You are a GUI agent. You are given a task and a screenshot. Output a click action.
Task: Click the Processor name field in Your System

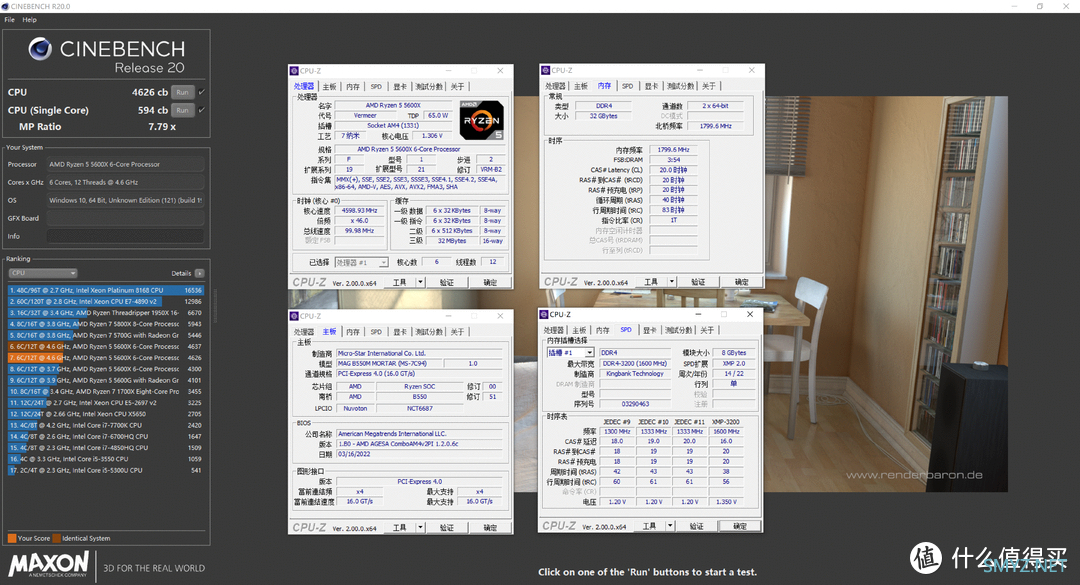pos(125,164)
